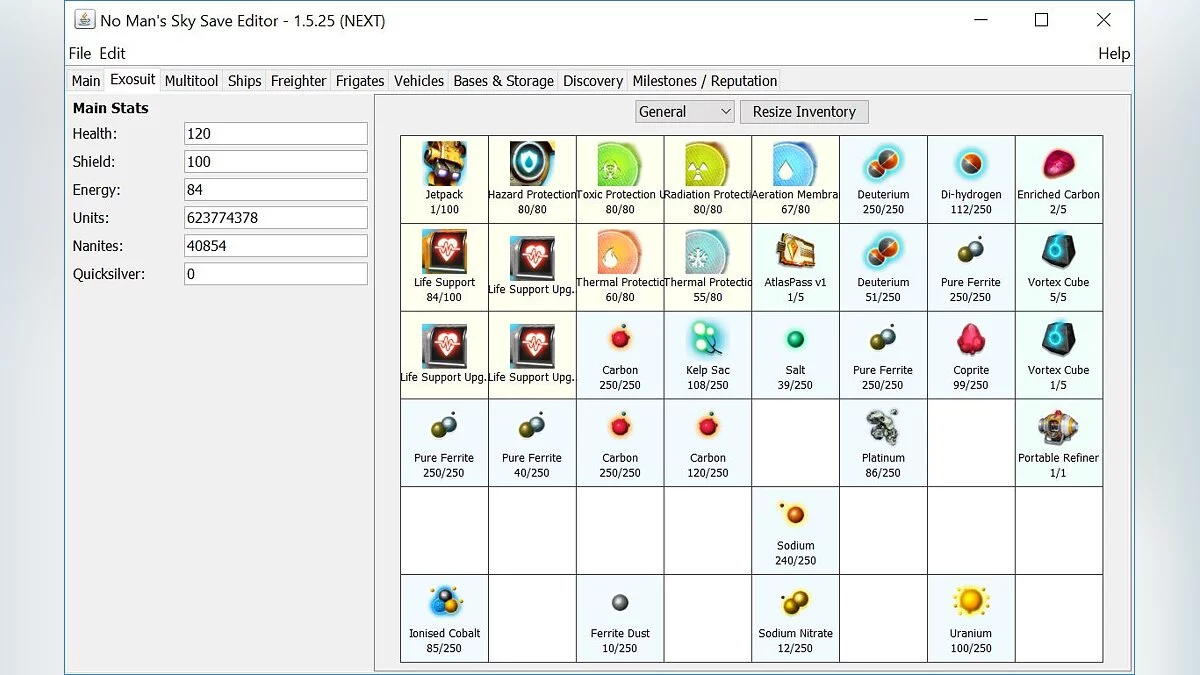Click the Aeration Membrane icon
The height and width of the screenshot is (675, 1200).
pyautogui.click(x=795, y=163)
